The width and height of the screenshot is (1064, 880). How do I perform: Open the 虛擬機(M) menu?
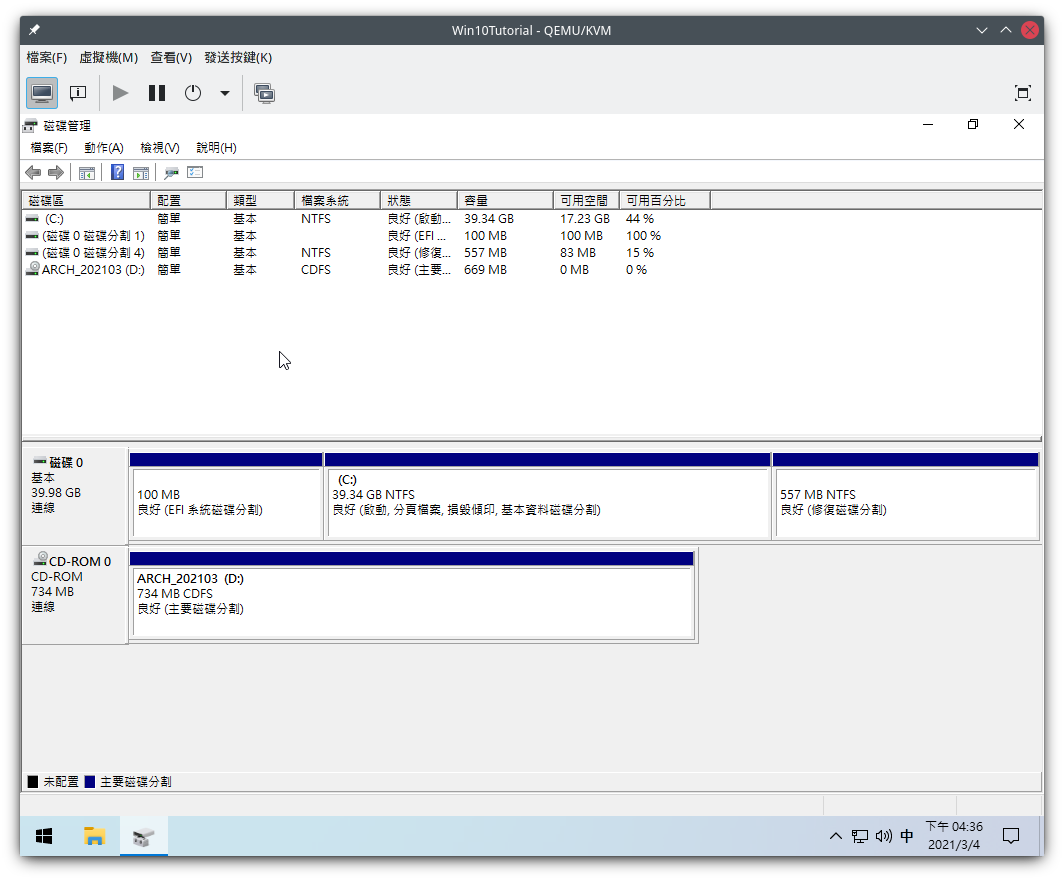pos(109,58)
